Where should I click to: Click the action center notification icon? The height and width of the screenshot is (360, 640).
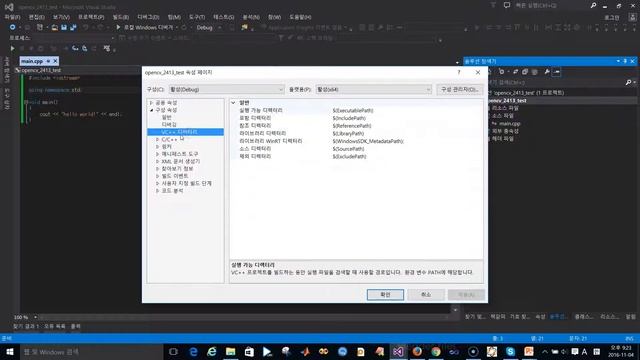[x=575, y=351]
